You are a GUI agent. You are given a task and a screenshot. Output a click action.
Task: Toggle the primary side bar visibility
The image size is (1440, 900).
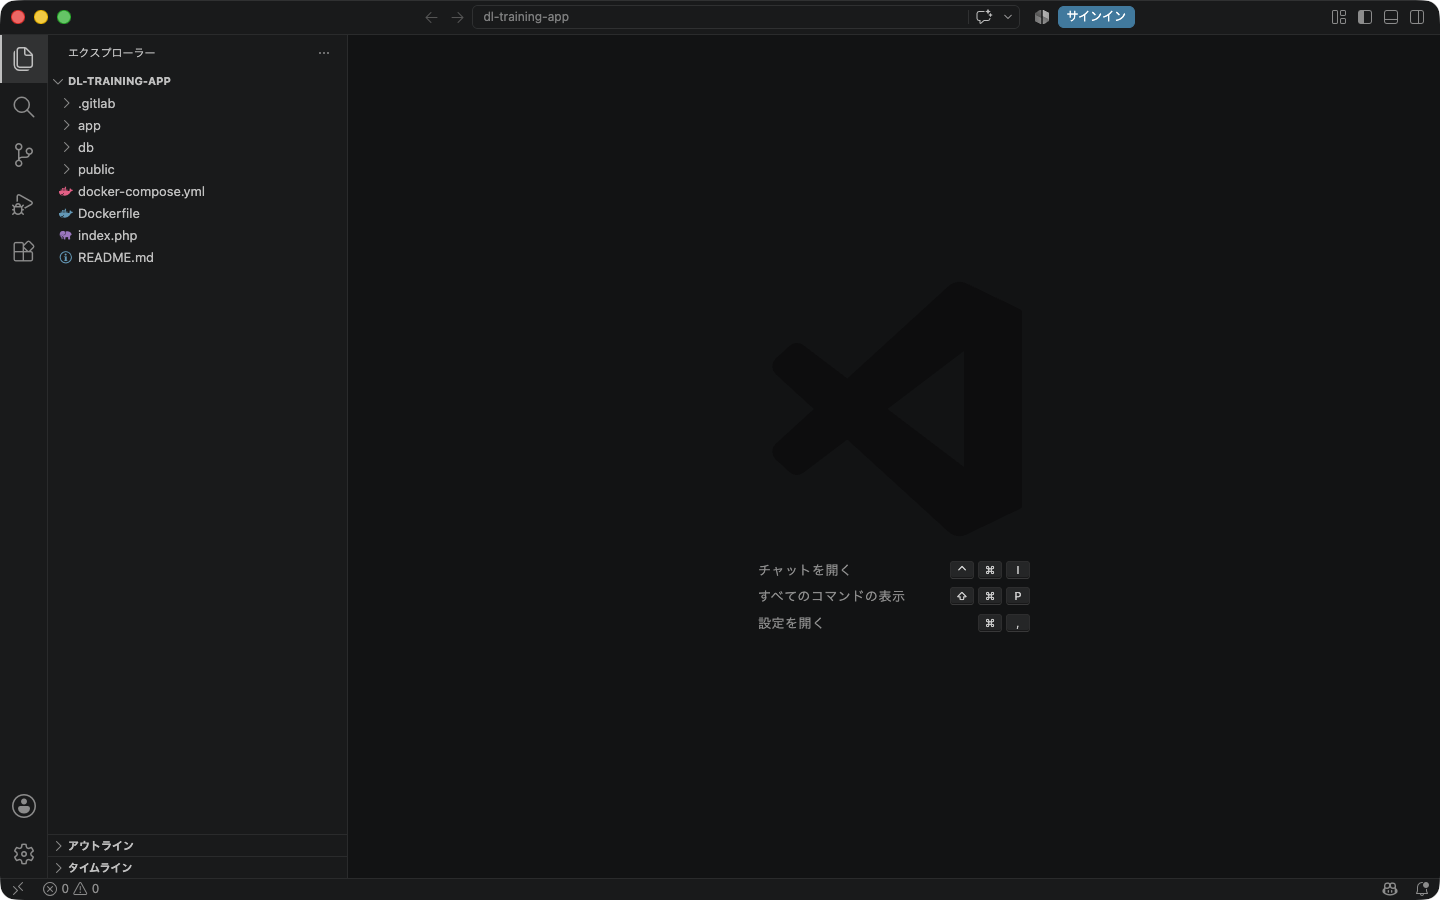pyautogui.click(x=1365, y=17)
